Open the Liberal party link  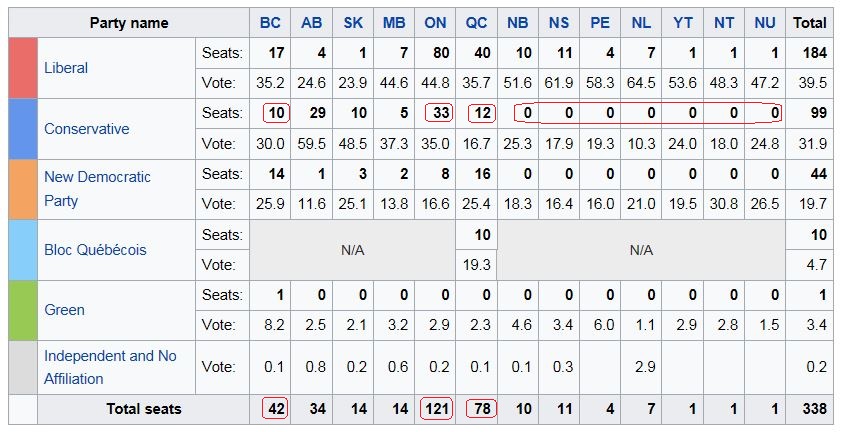[66, 68]
